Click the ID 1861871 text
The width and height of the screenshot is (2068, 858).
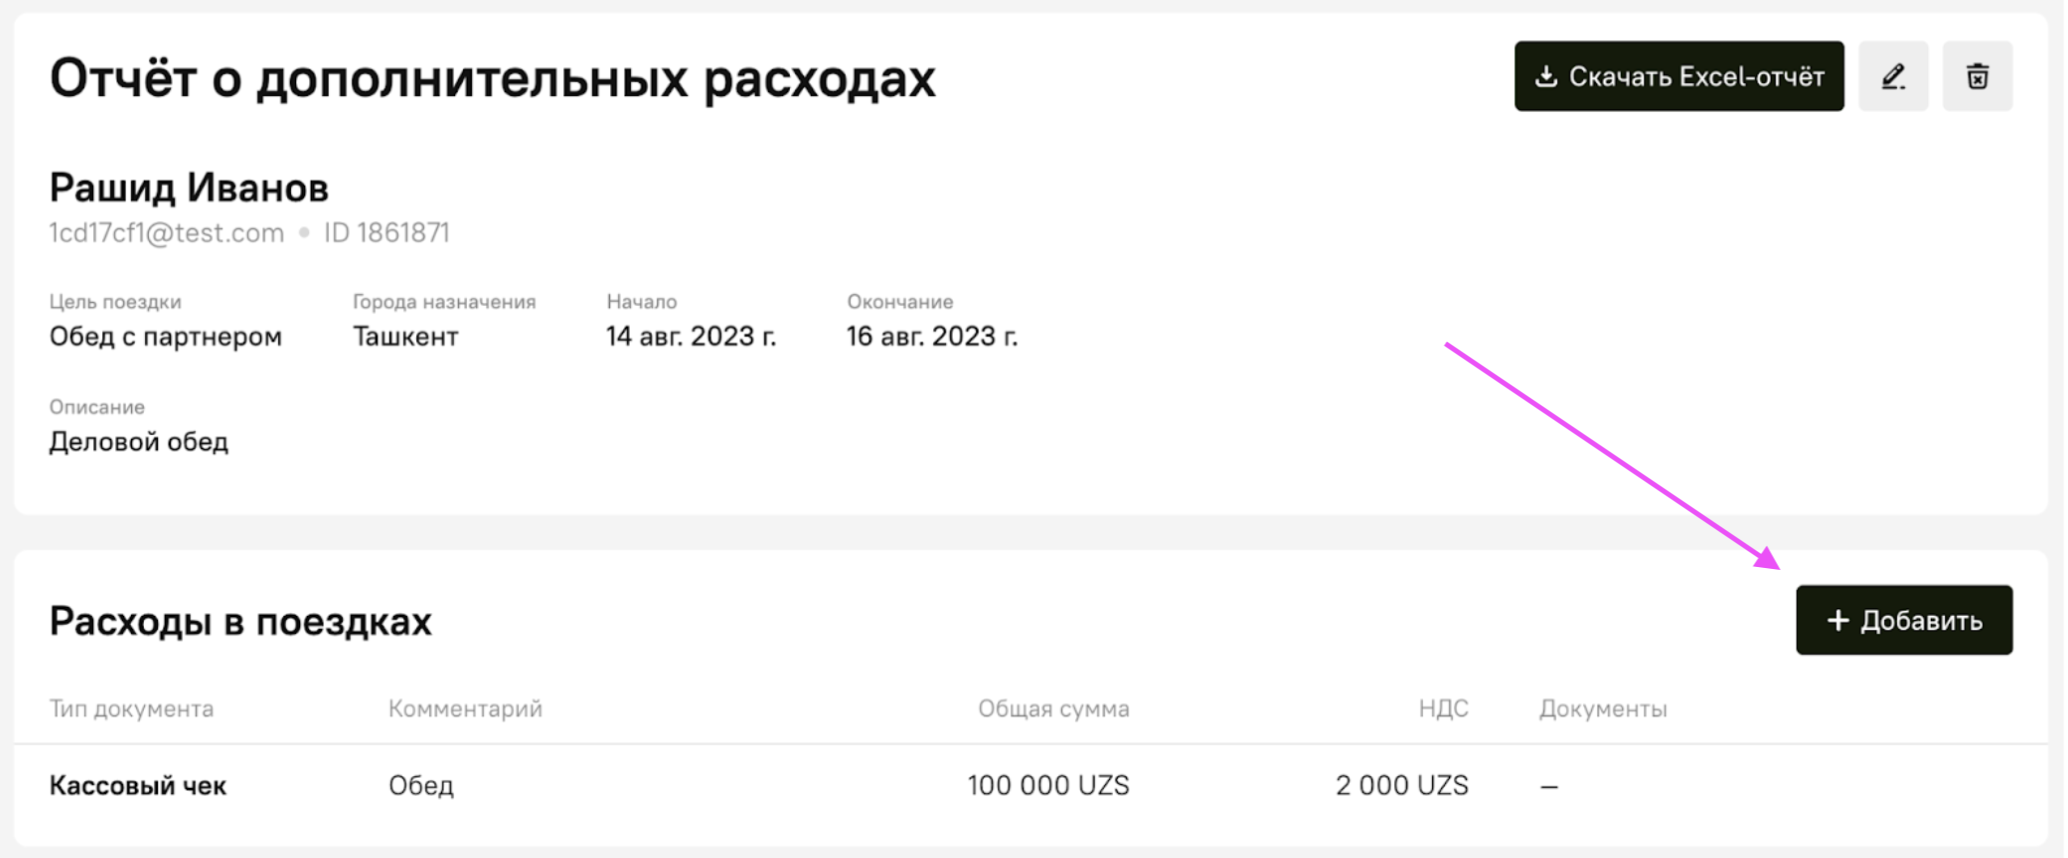[386, 233]
